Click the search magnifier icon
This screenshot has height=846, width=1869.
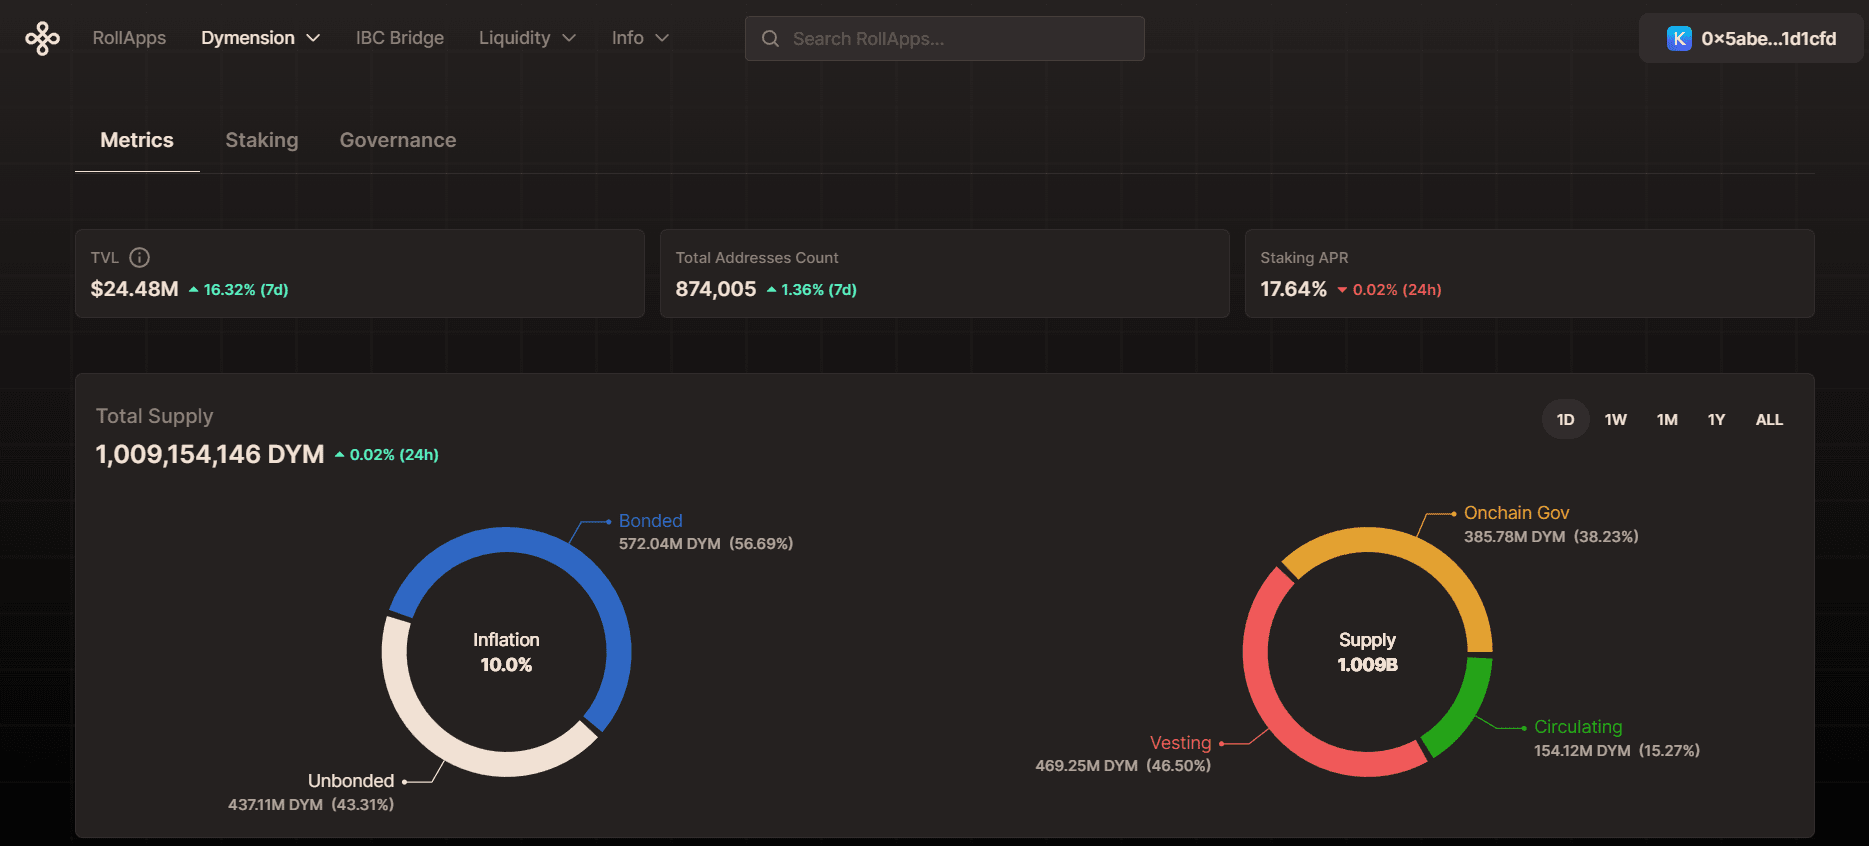[x=770, y=39]
